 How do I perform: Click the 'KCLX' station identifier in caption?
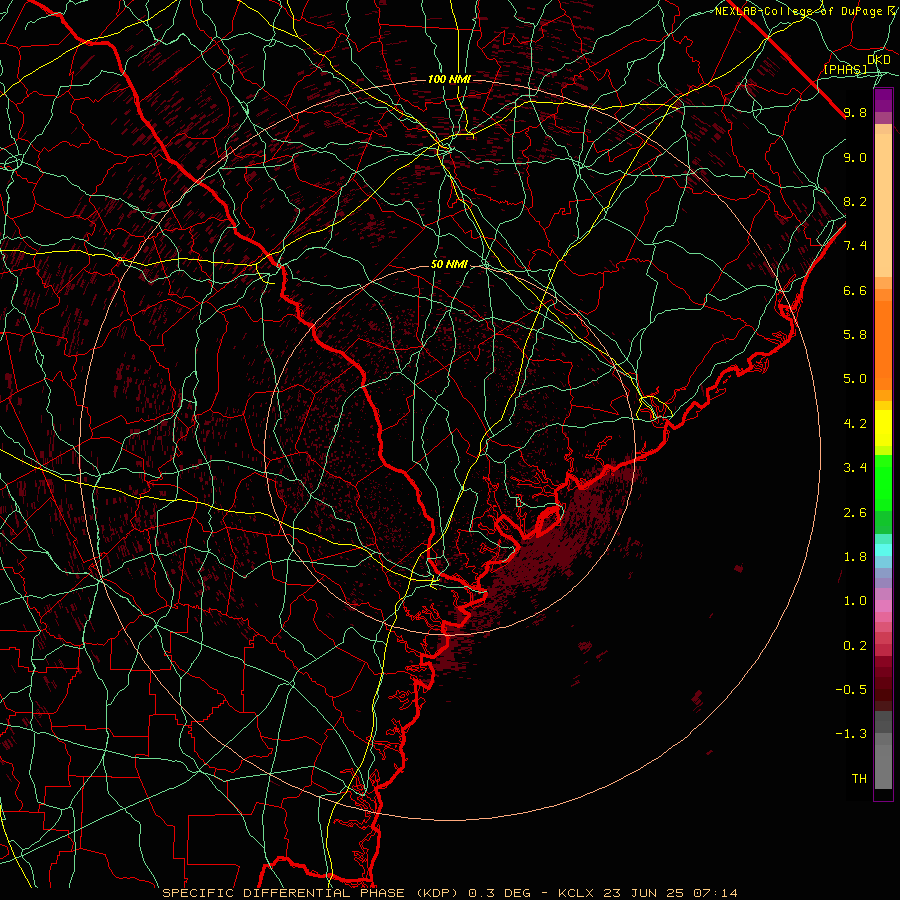pos(577,893)
